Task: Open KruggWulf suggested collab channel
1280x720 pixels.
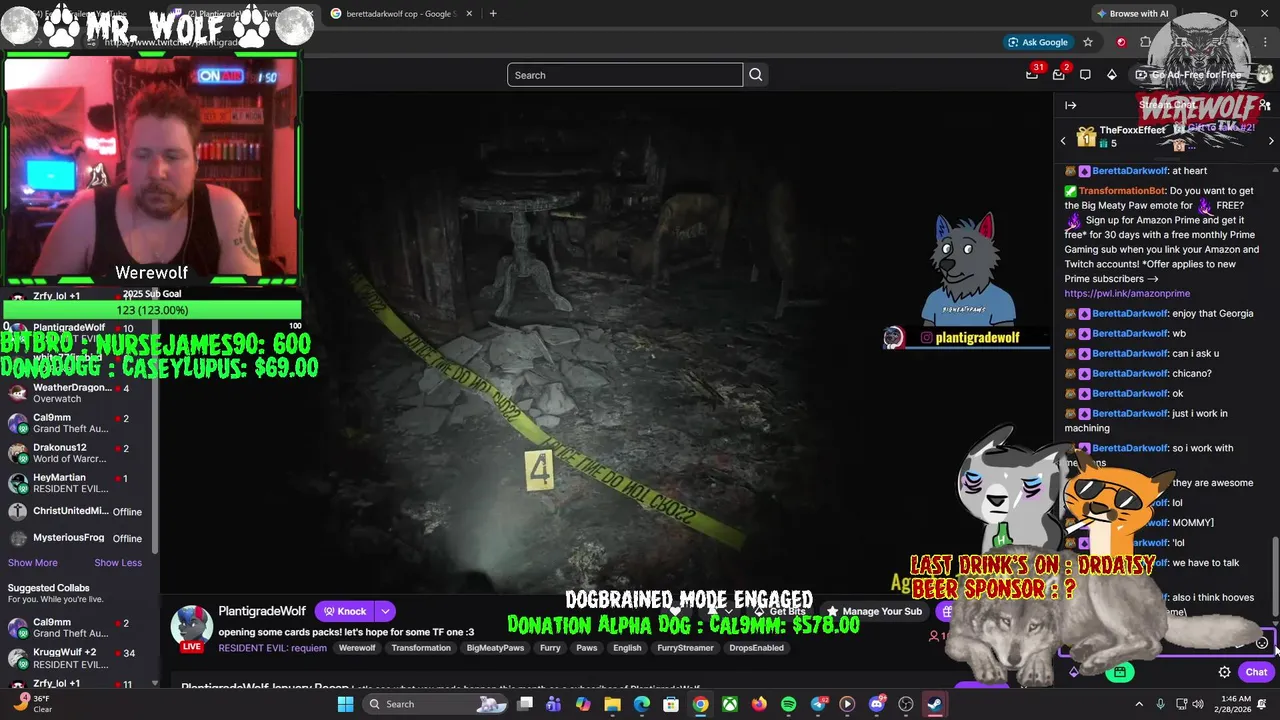Action: [75, 658]
